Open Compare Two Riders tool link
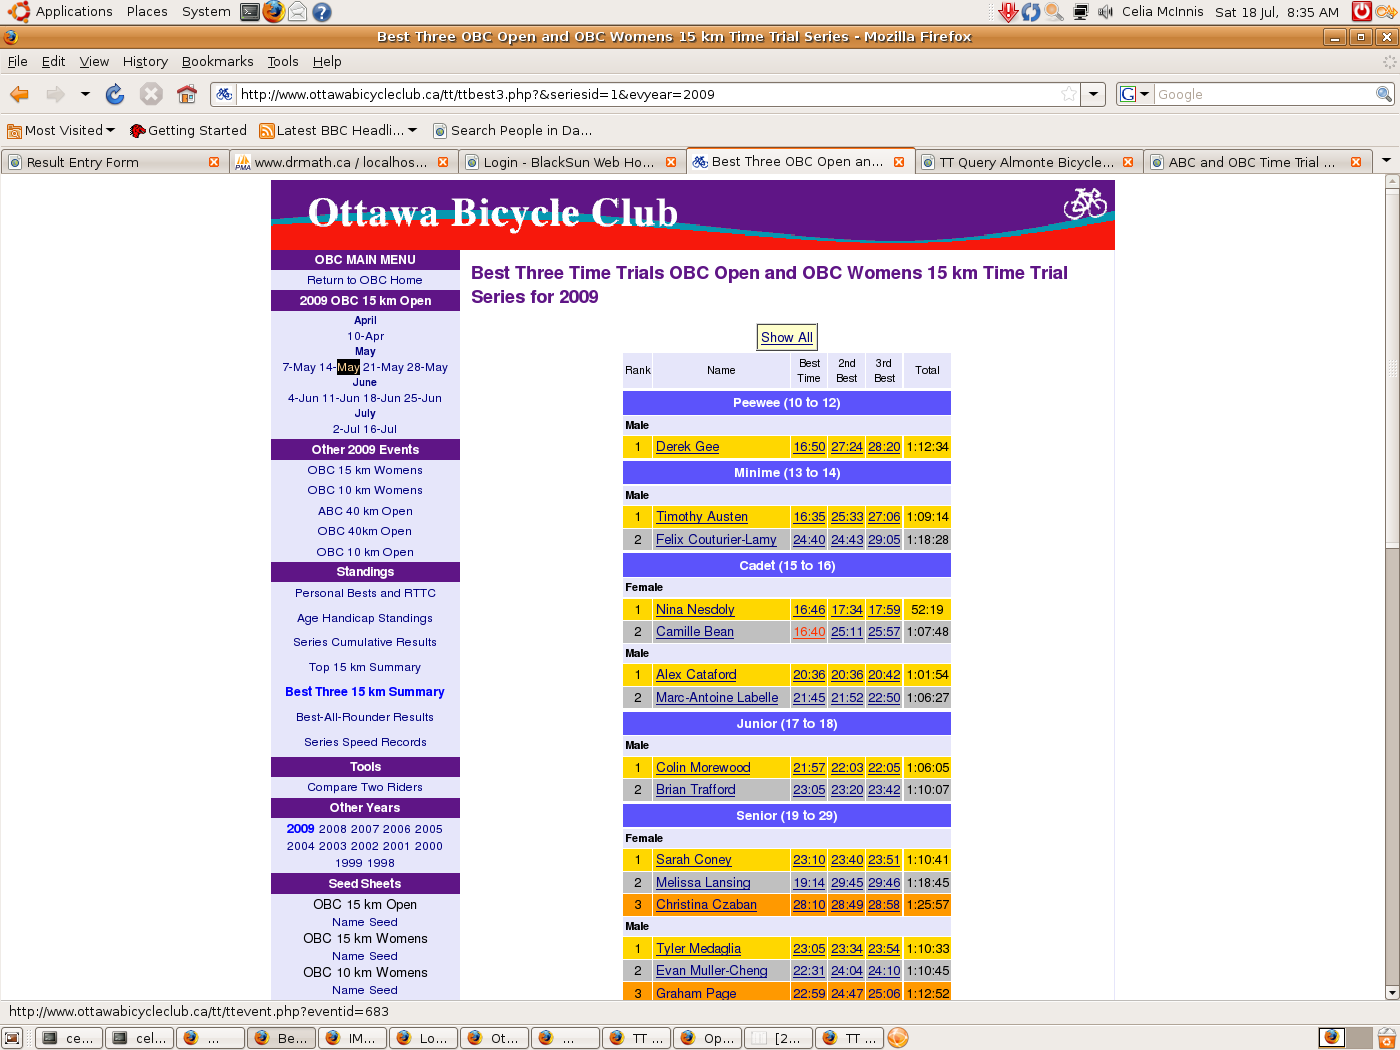Screen dimensions: 1400x1050 (365, 787)
